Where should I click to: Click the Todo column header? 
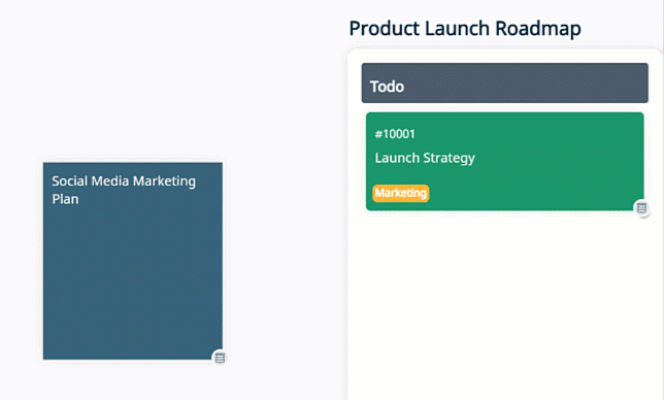(387, 87)
